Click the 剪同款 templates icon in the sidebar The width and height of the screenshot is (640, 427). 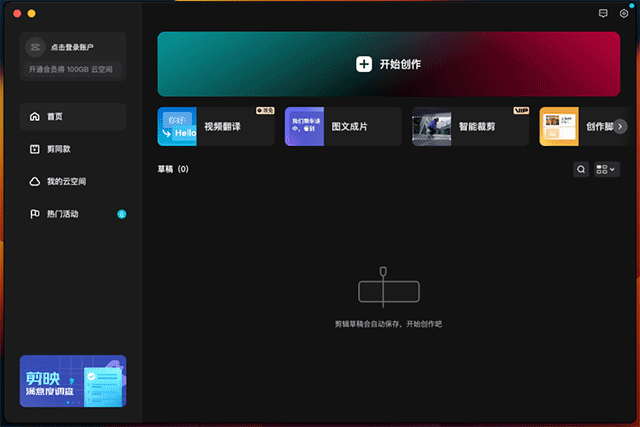(35, 150)
